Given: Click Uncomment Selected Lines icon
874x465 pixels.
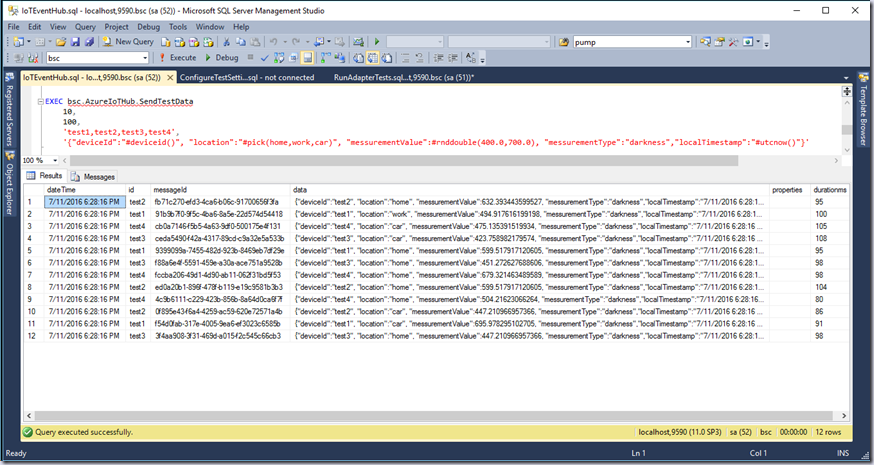Looking at the screenshot, I should coord(419,57).
